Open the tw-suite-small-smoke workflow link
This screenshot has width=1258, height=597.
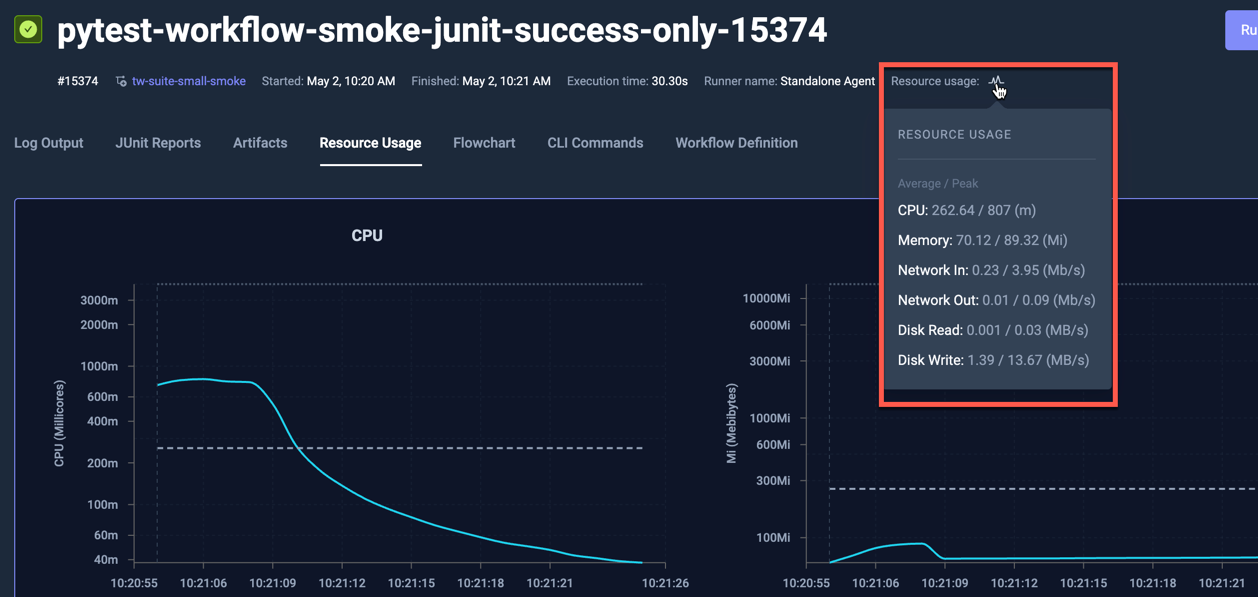tap(188, 81)
